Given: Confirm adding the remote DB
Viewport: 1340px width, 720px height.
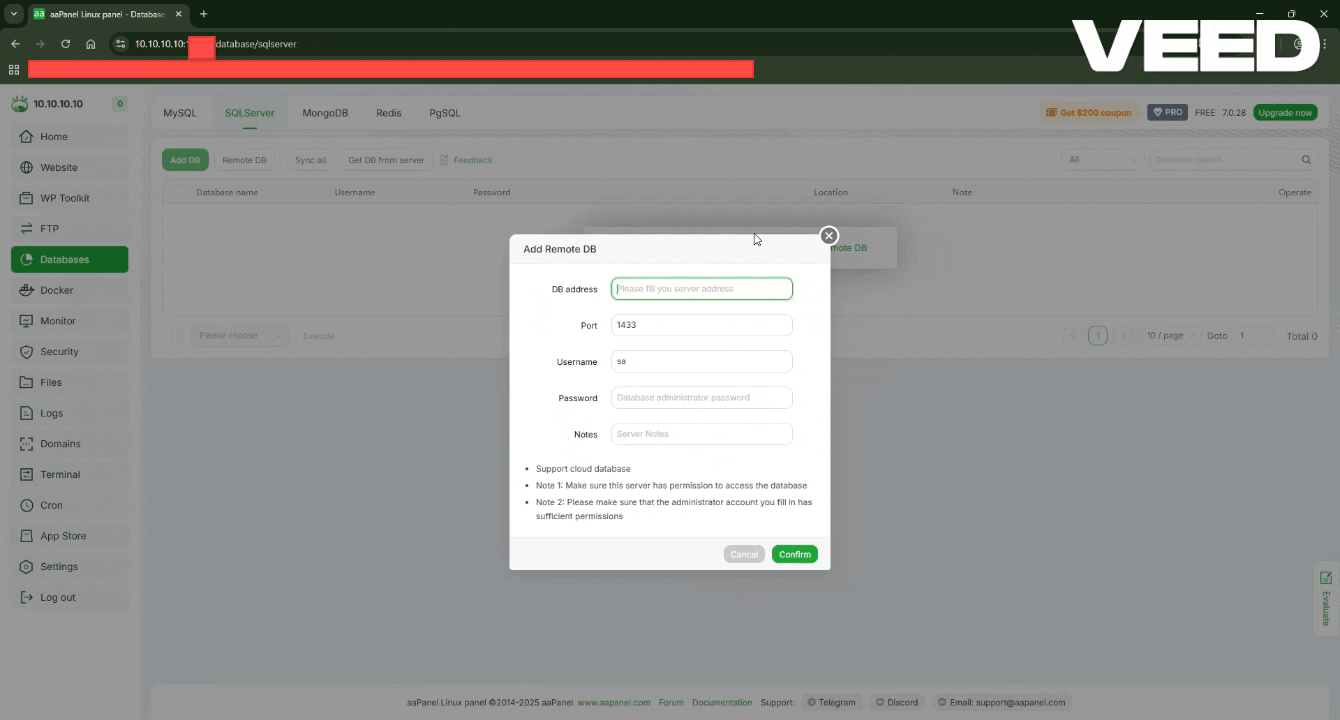Looking at the screenshot, I should pyautogui.click(x=795, y=554).
